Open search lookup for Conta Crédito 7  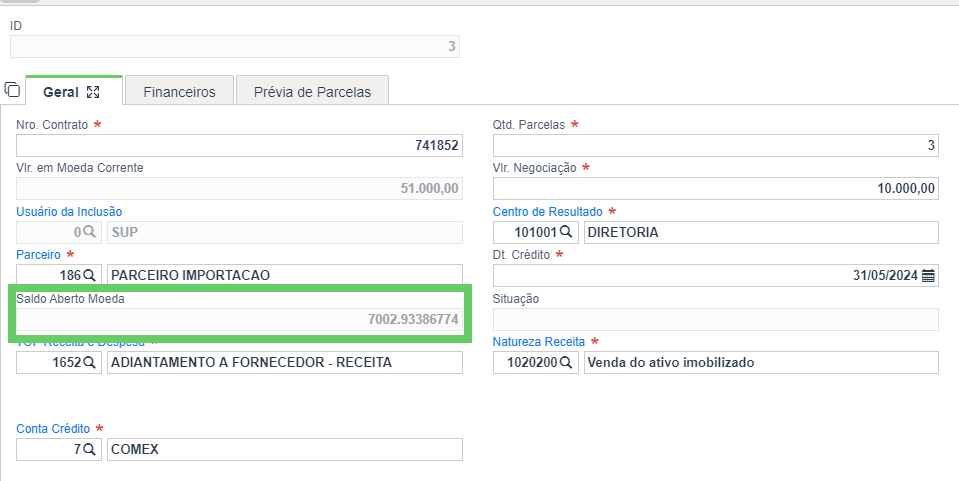pyautogui.click(x=89, y=449)
